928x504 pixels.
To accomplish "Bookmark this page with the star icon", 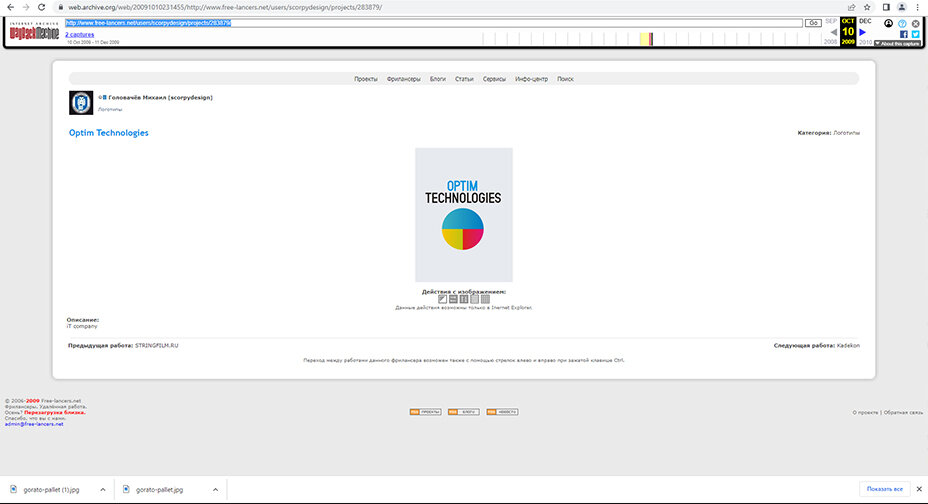I will 867,7.
